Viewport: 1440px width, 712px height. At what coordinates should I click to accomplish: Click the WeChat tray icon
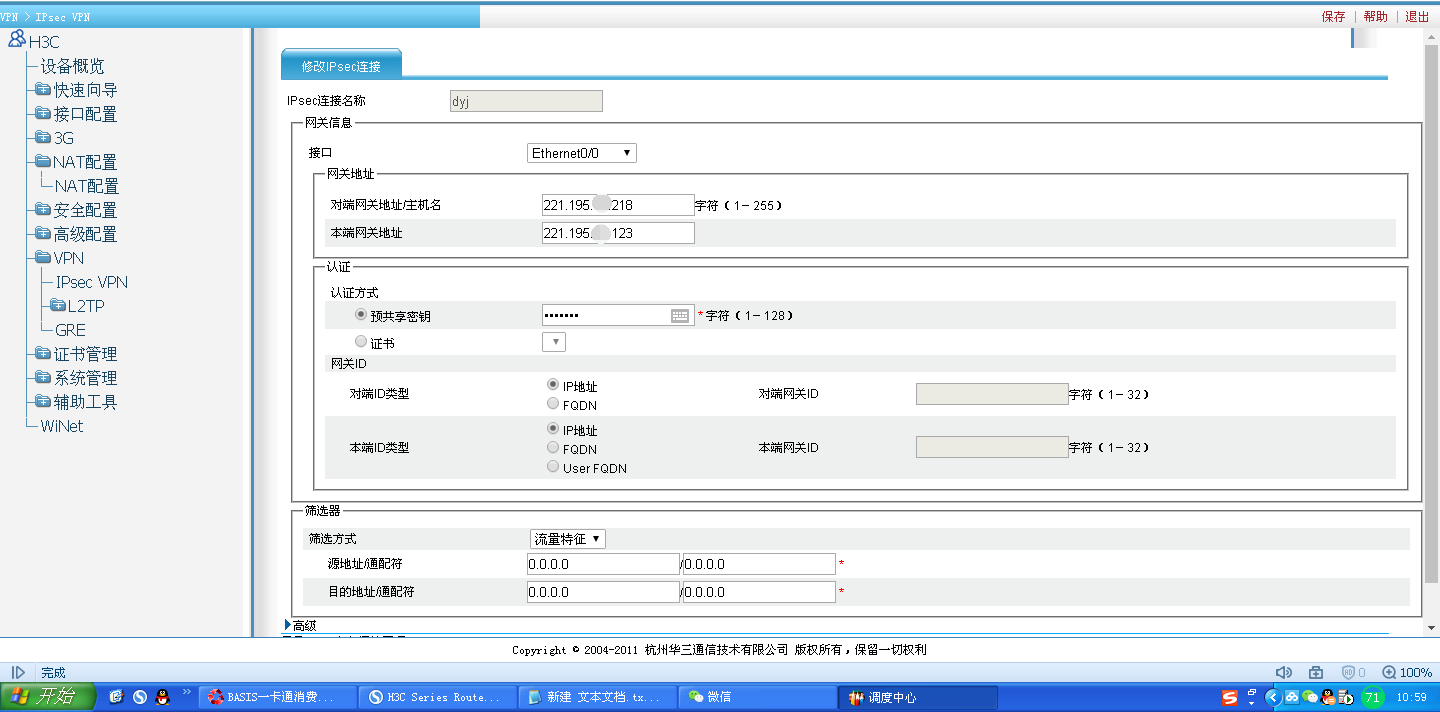1310,697
